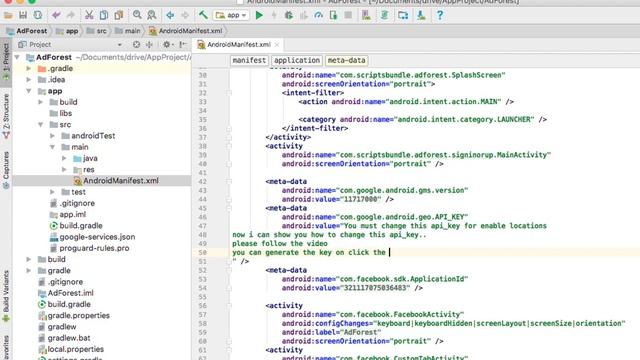This screenshot has width=640, height=360.
Task: Click the Copy icon in toolbar
Action: tap(104, 16)
